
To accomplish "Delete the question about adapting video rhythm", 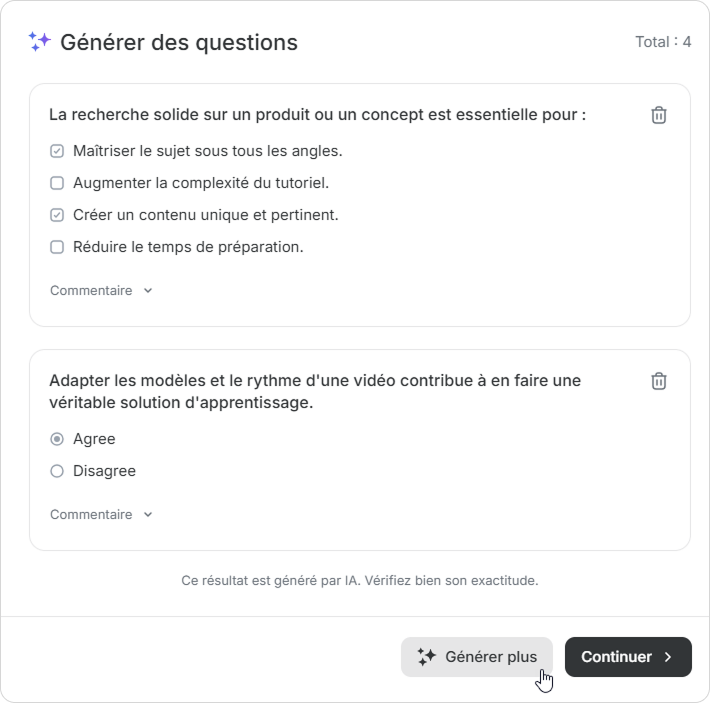I will [659, 381].
